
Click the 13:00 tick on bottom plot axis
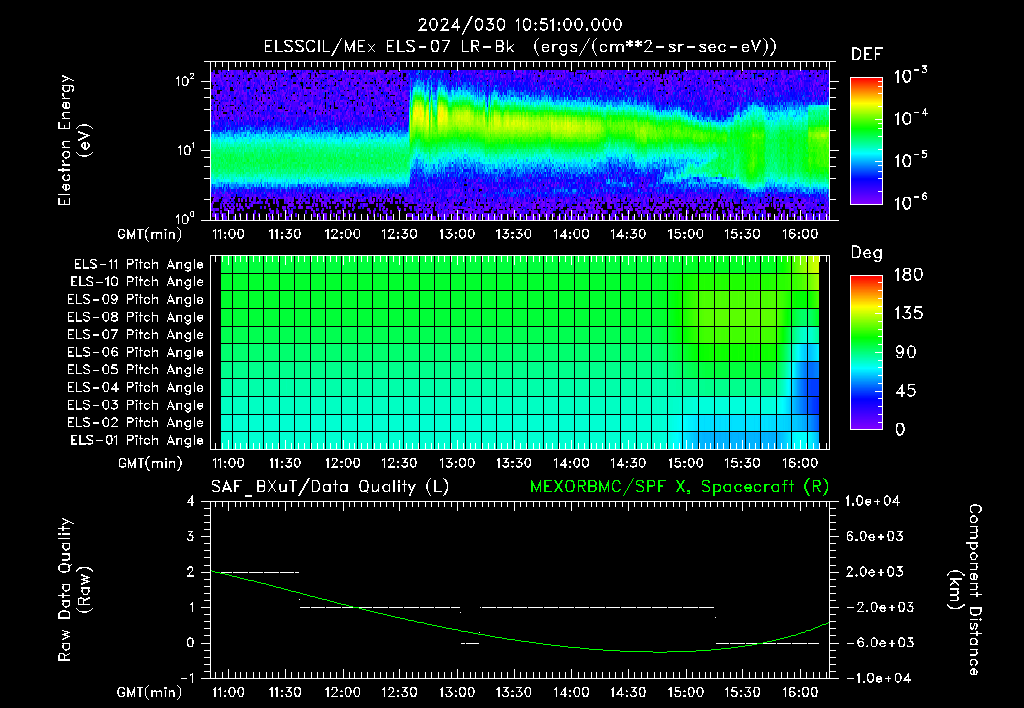pos(456,692)
